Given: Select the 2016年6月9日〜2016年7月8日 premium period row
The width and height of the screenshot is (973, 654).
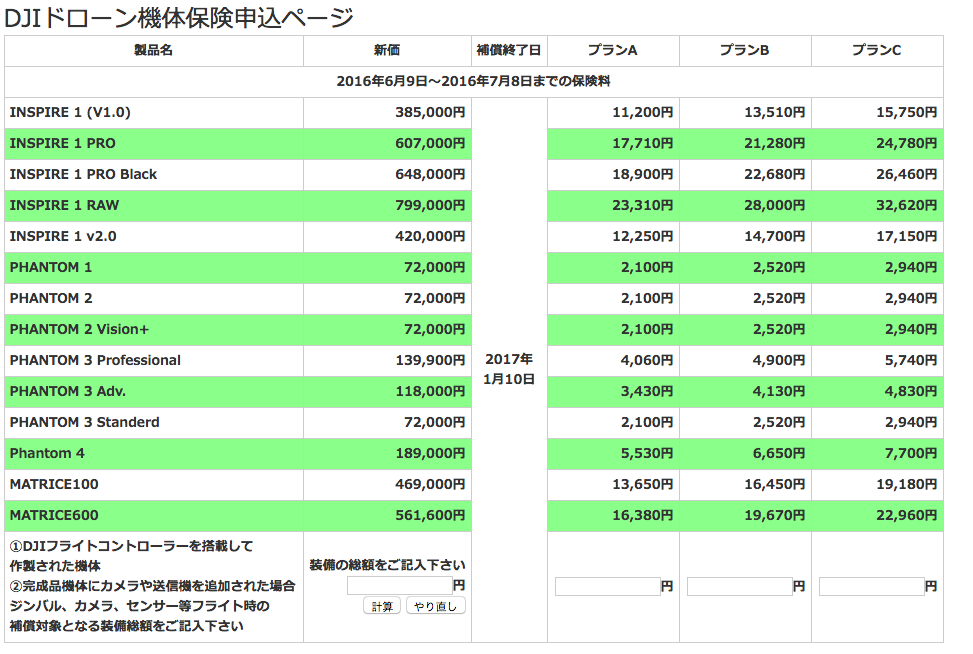Looking at the screenshot, I should coord(473,81).
